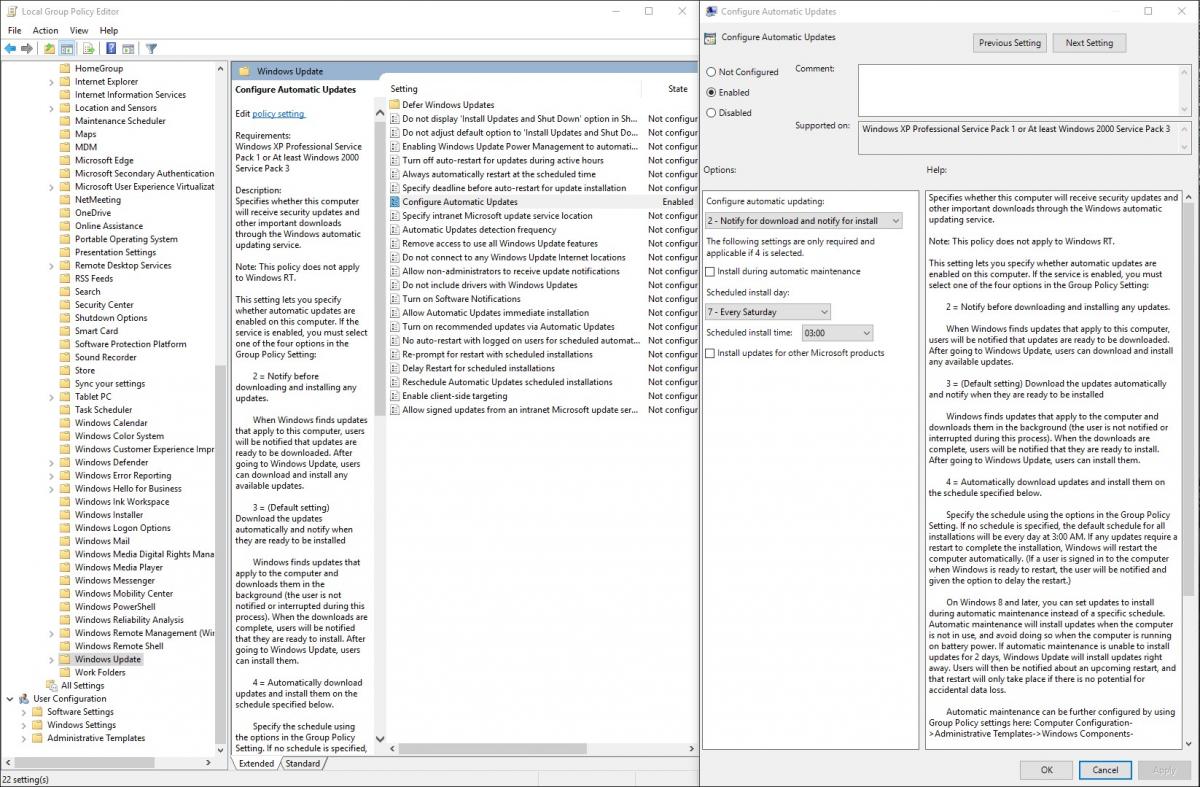Screen dimensions: 1200x787
Task: Click the Store folder icon in the tree
Action: pyautogui.click(x=65, y=370)
